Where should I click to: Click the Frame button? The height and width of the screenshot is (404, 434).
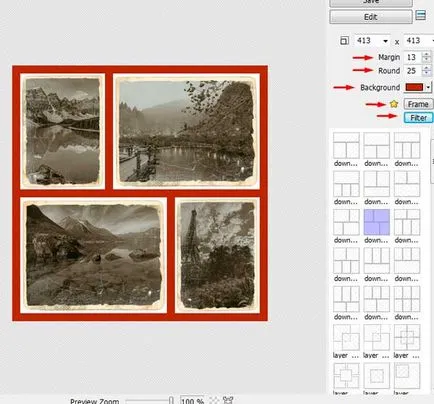tap(418, 104)
